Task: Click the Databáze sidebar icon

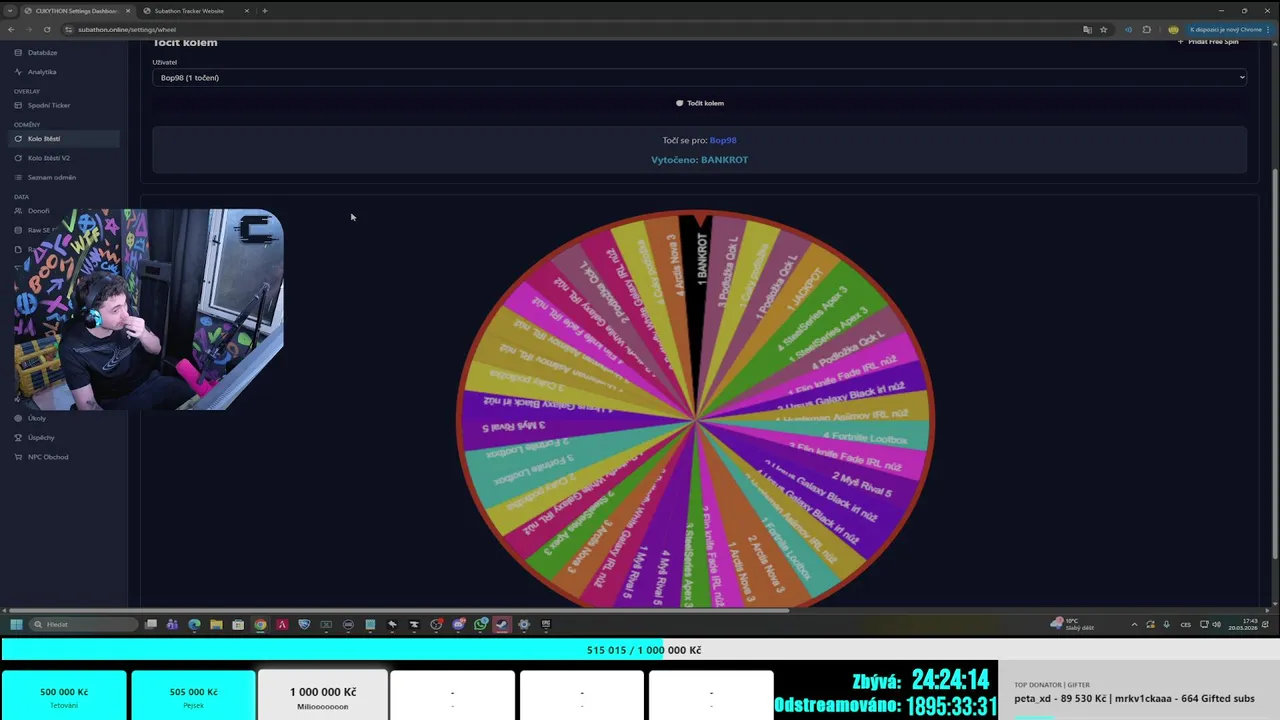Action: pos(18,52)
